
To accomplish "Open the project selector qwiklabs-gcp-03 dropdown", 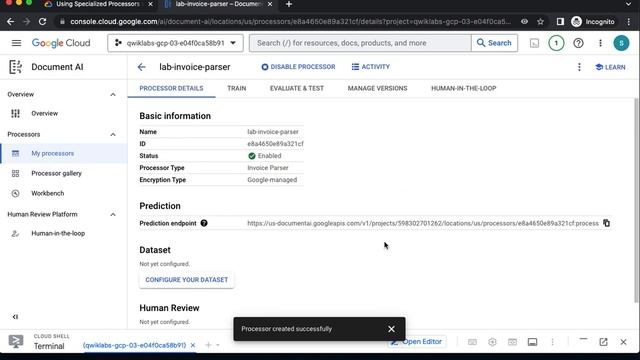I will [x=176, y=43].
